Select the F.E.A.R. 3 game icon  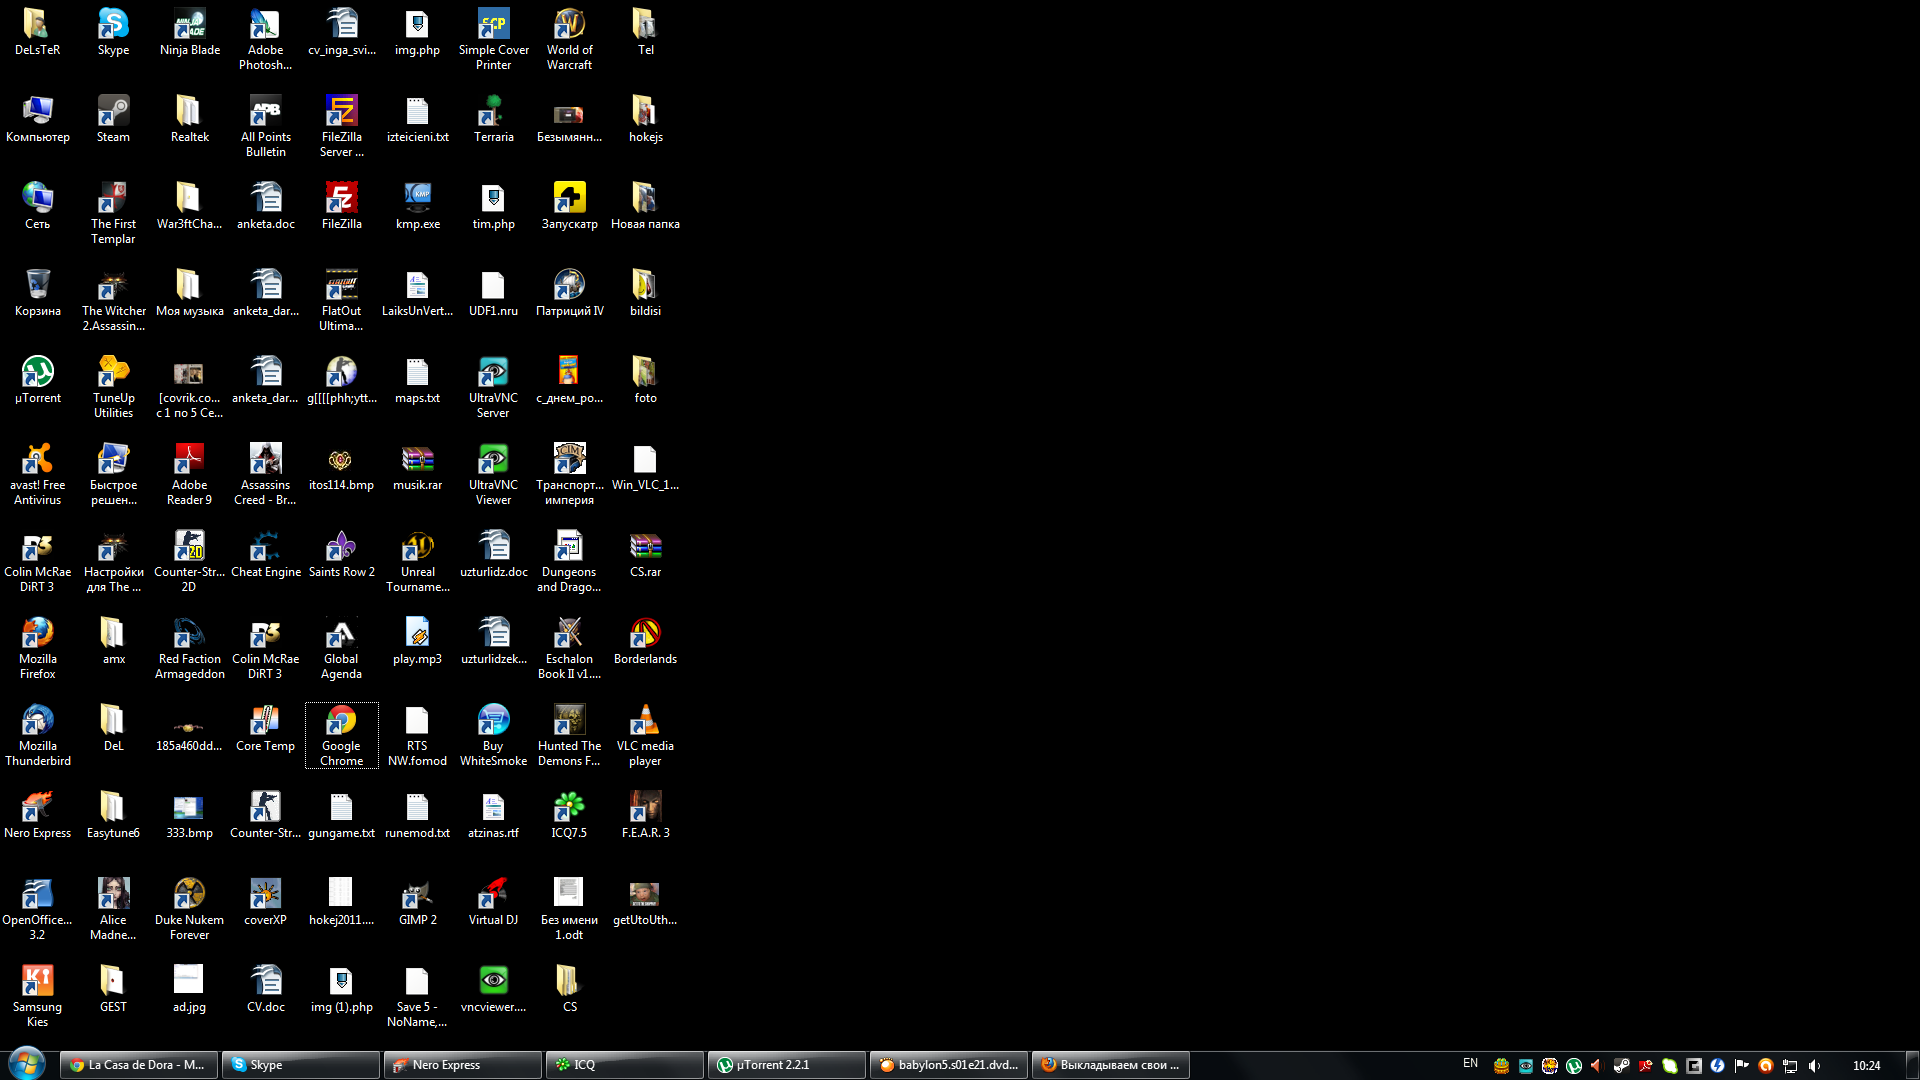(645, 815)
